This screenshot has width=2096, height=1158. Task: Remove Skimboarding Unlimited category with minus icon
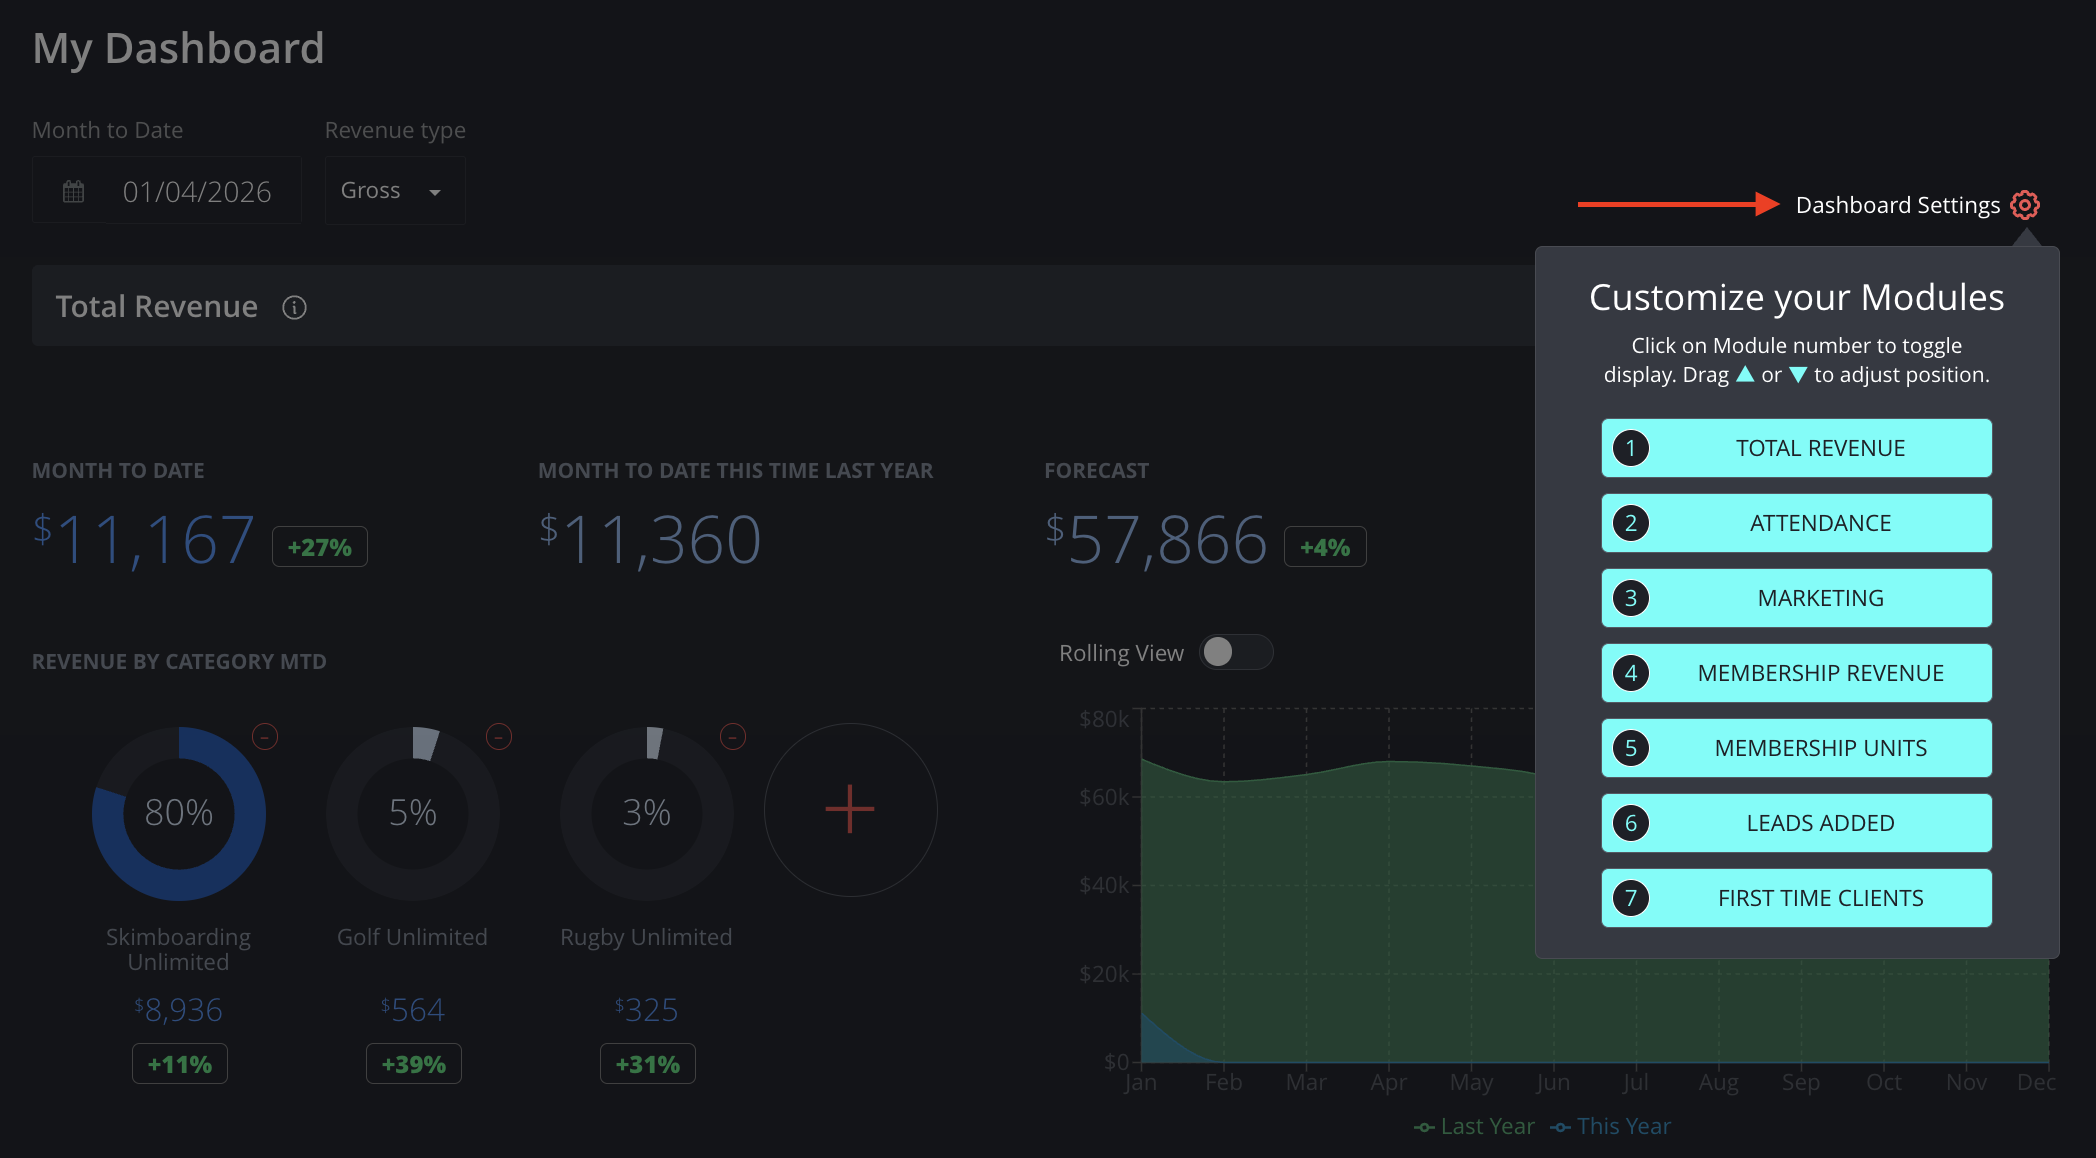coord(265,737)
